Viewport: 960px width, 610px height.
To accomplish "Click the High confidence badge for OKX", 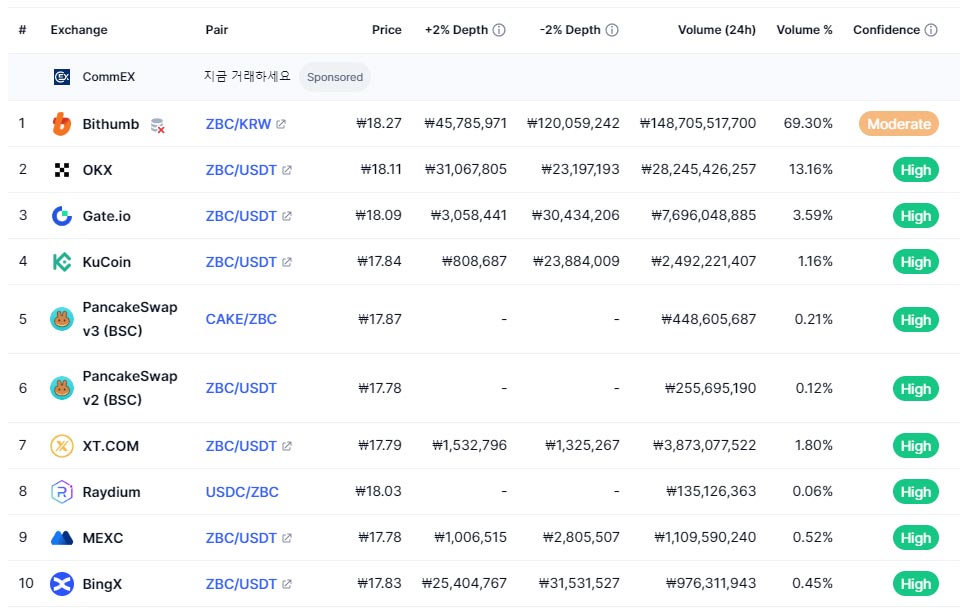I will coord(916,170).
